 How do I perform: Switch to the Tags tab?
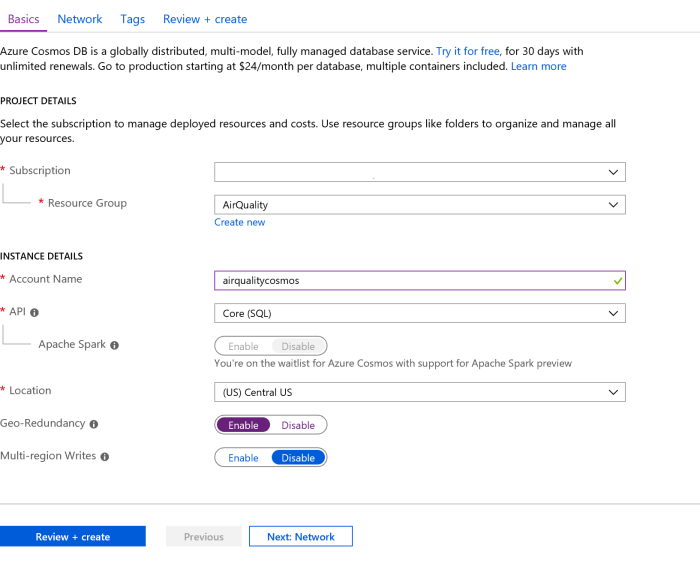(133, 19)
